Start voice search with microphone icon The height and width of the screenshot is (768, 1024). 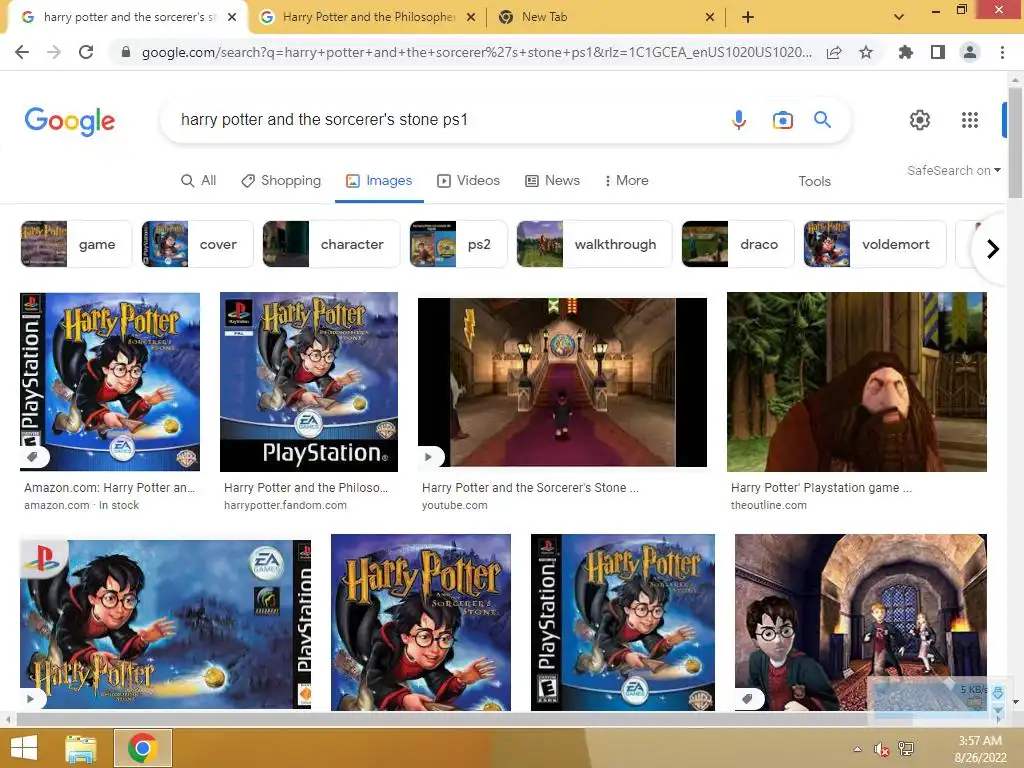[739, 120]
